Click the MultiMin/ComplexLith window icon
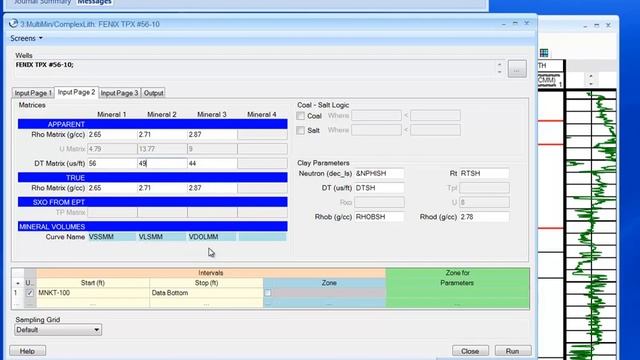Image resolution: width=640 pixels, height=360 pixels. [x=13, y=24]
